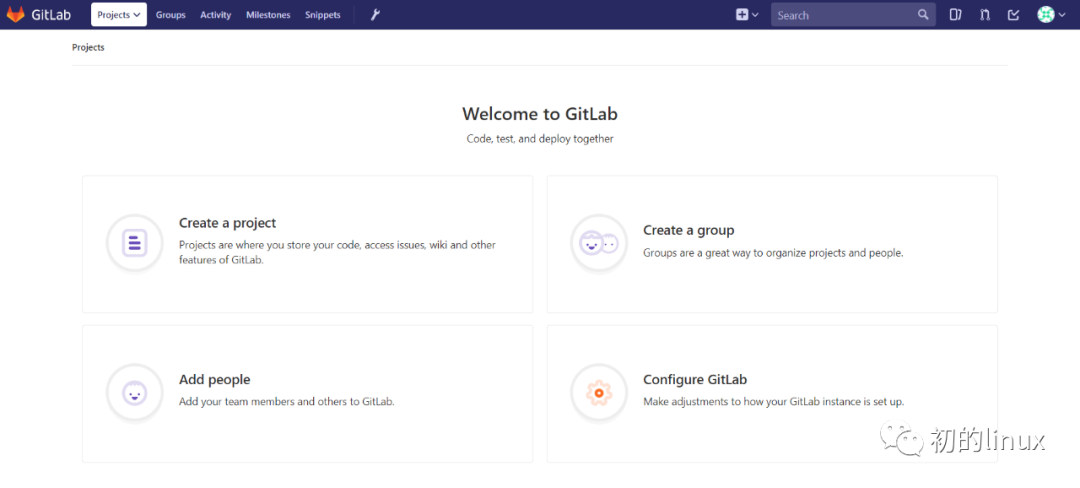Click the Create a project heading
Screen dimensions: 1080x488
tap(227, 223)
